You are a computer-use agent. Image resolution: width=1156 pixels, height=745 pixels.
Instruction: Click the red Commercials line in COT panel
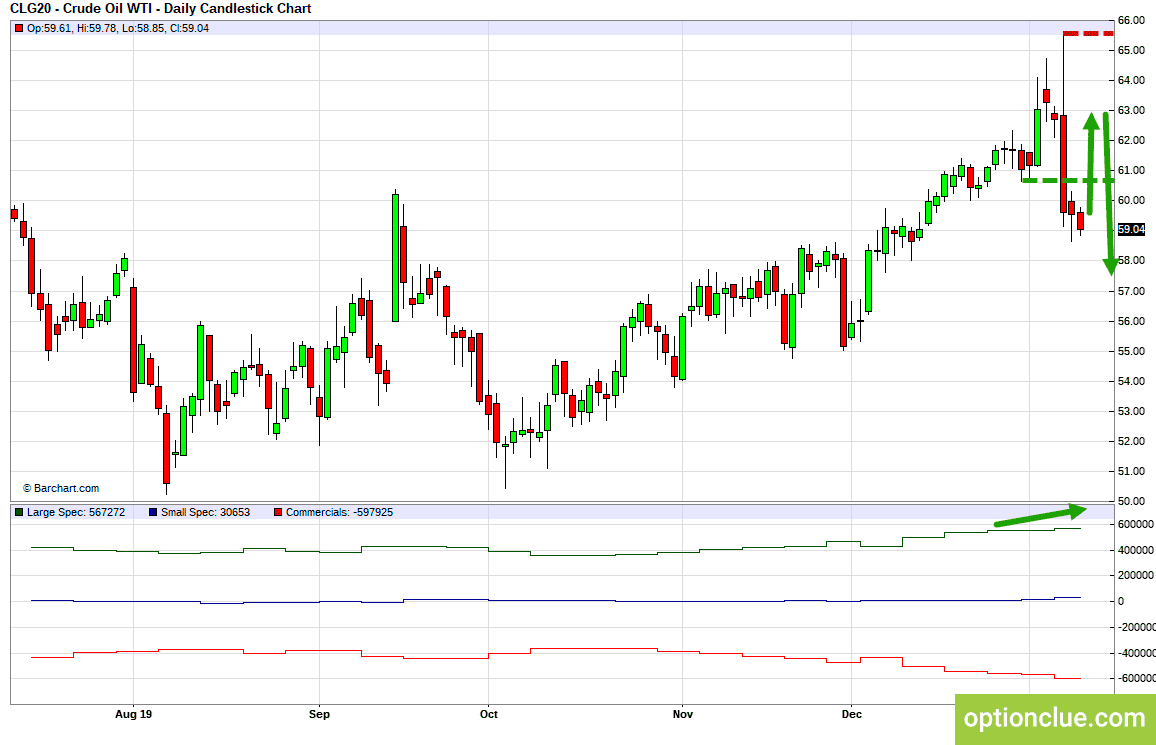(556, 649)
